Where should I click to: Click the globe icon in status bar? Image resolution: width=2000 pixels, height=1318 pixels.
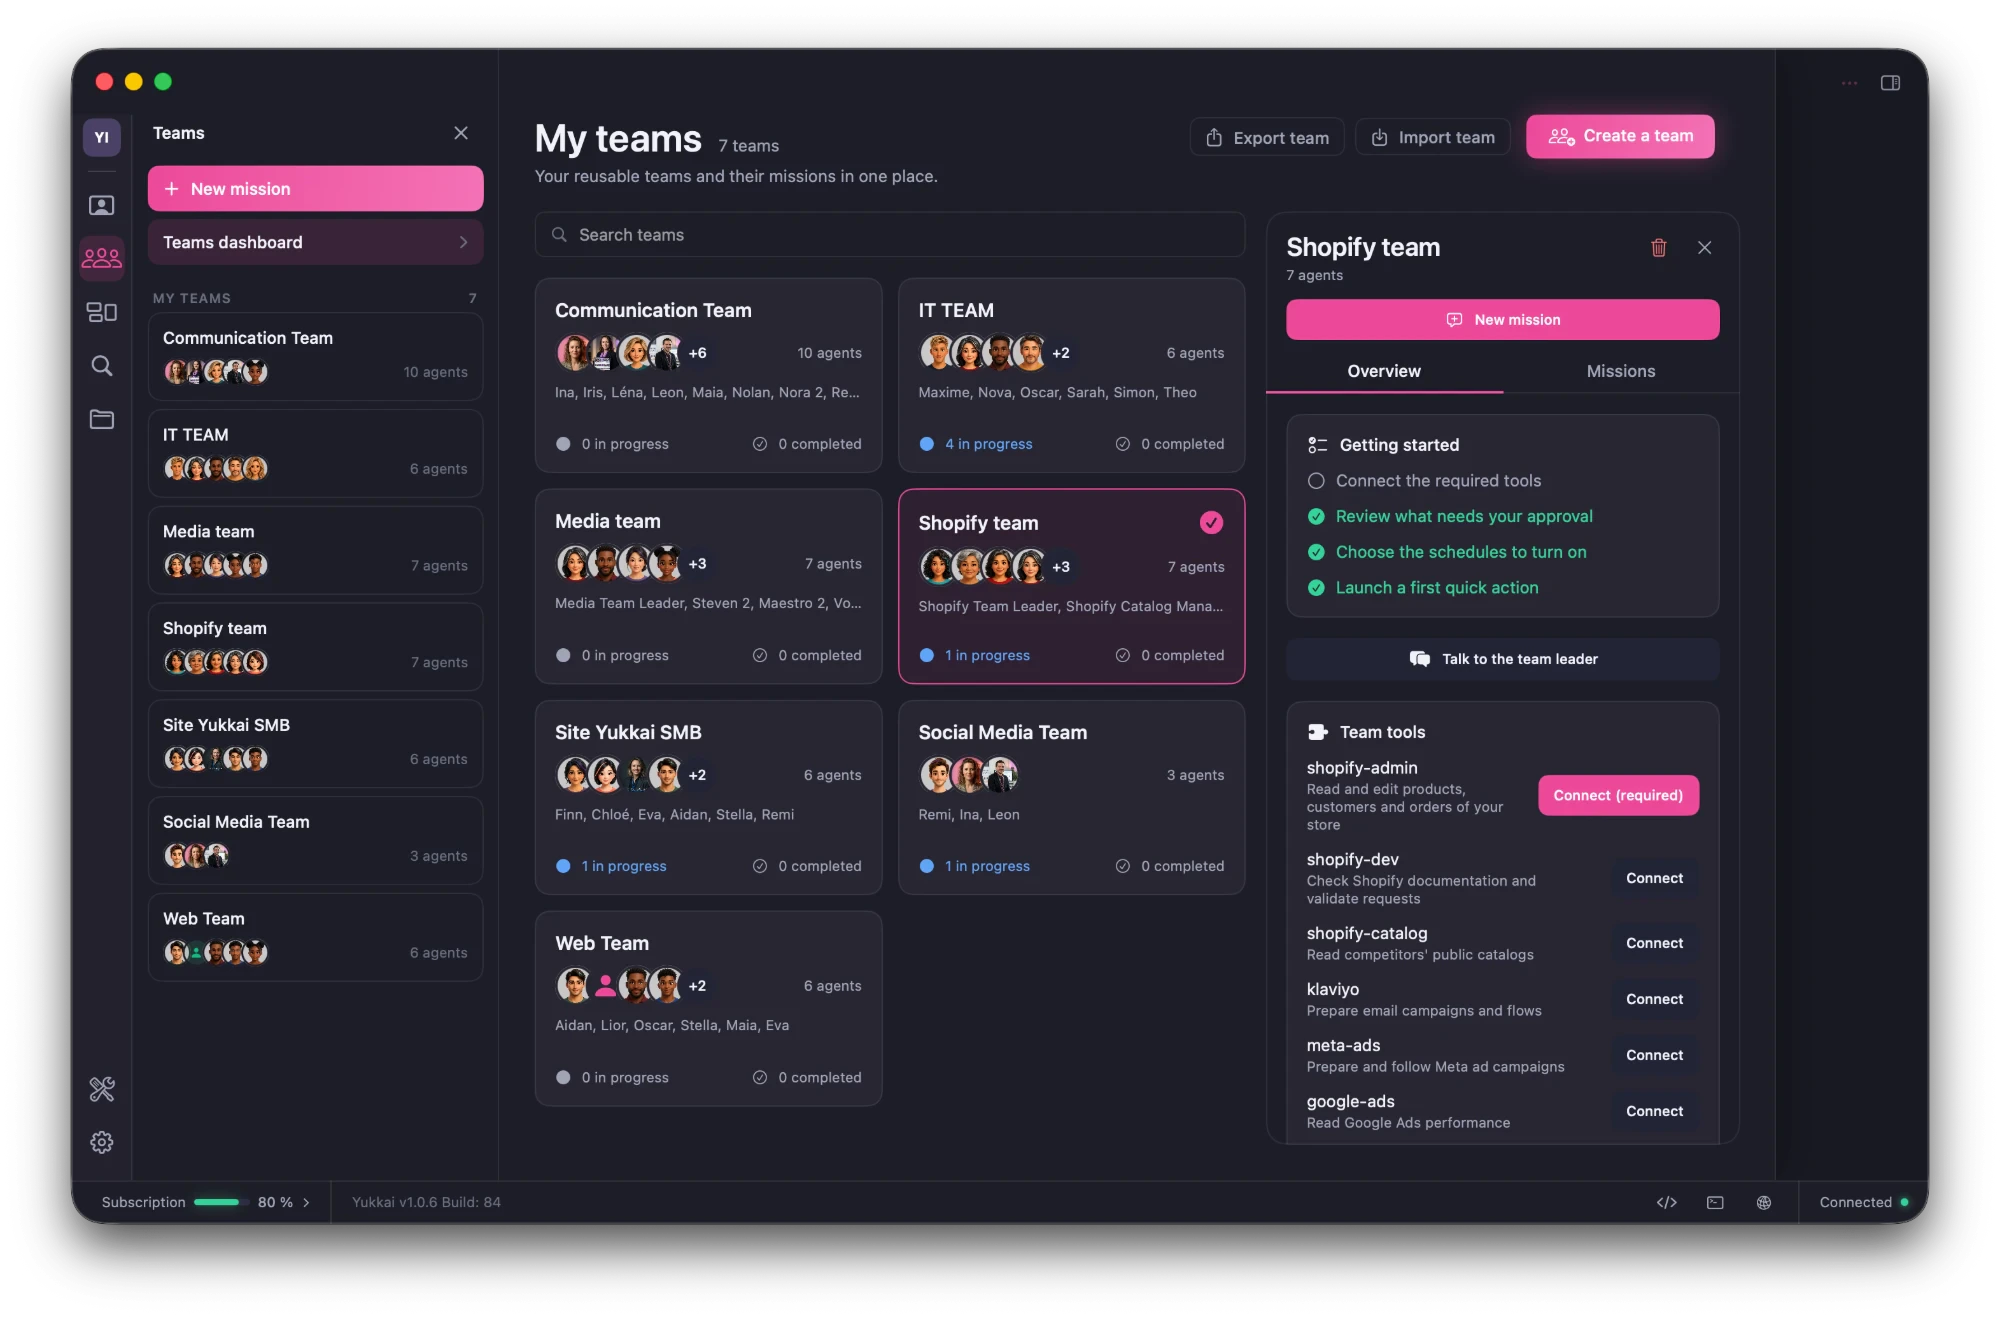(x=1764, y=1202)
